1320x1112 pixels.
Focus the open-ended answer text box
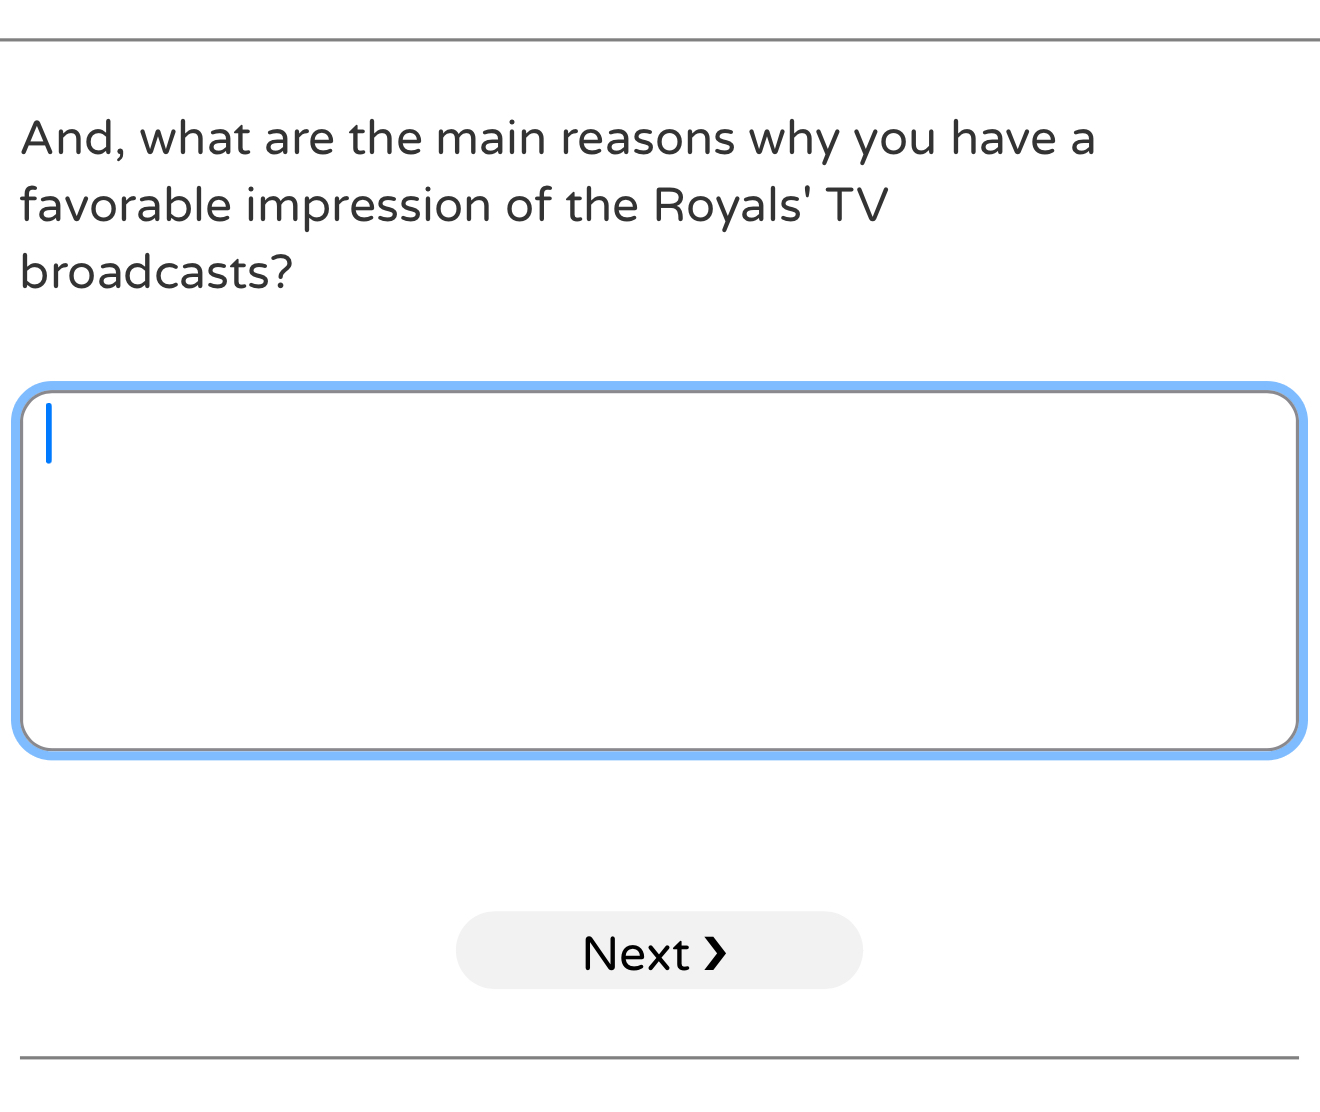[x=659, y=570]
